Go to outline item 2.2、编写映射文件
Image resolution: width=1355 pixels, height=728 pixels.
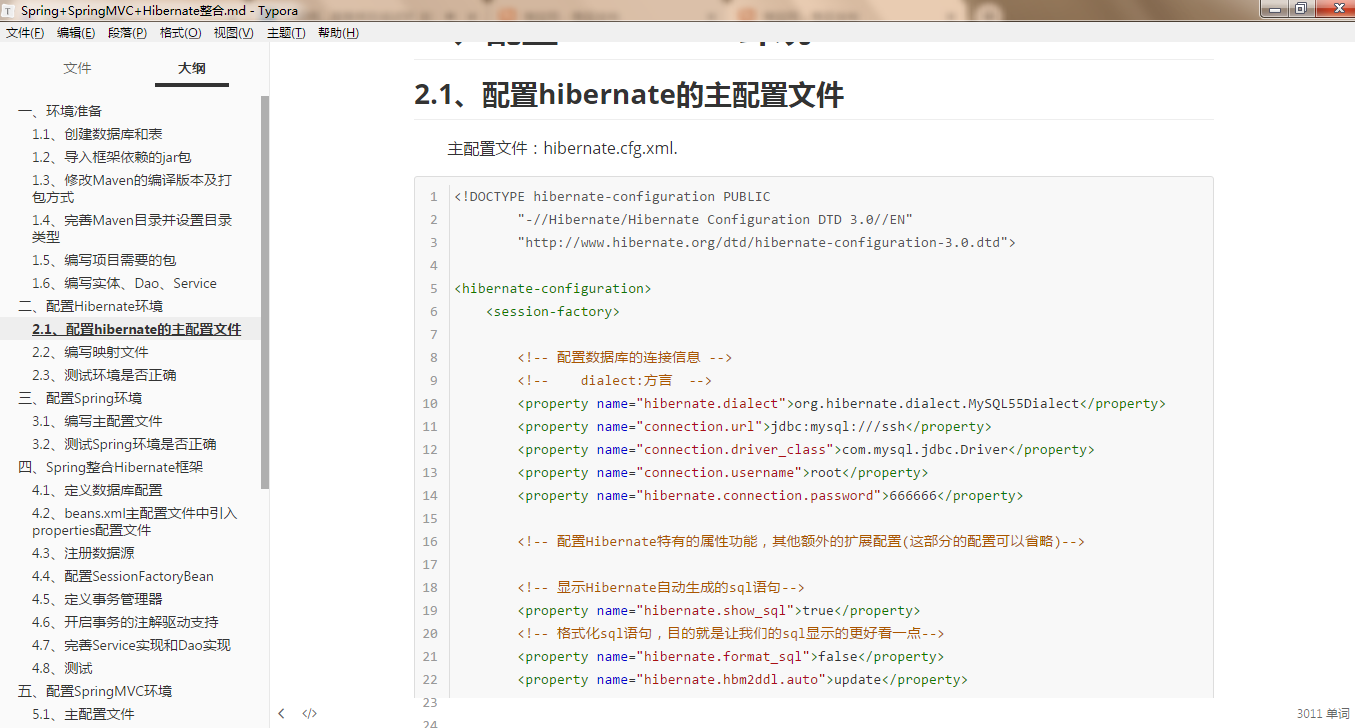click(90, 352)
